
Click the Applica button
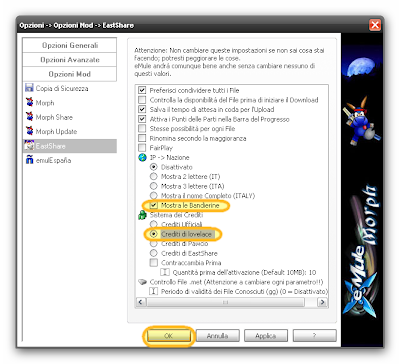[x=266, y=336]
